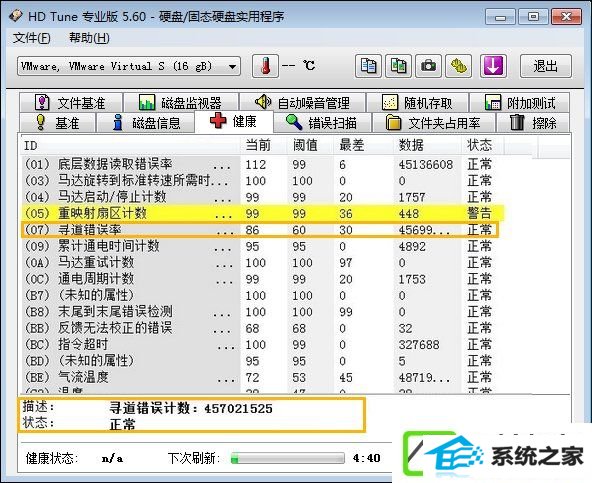The height and width of the screenshot is (483, 592).
Task: Open the 帮助(H) menu
Action: (89, 38)
